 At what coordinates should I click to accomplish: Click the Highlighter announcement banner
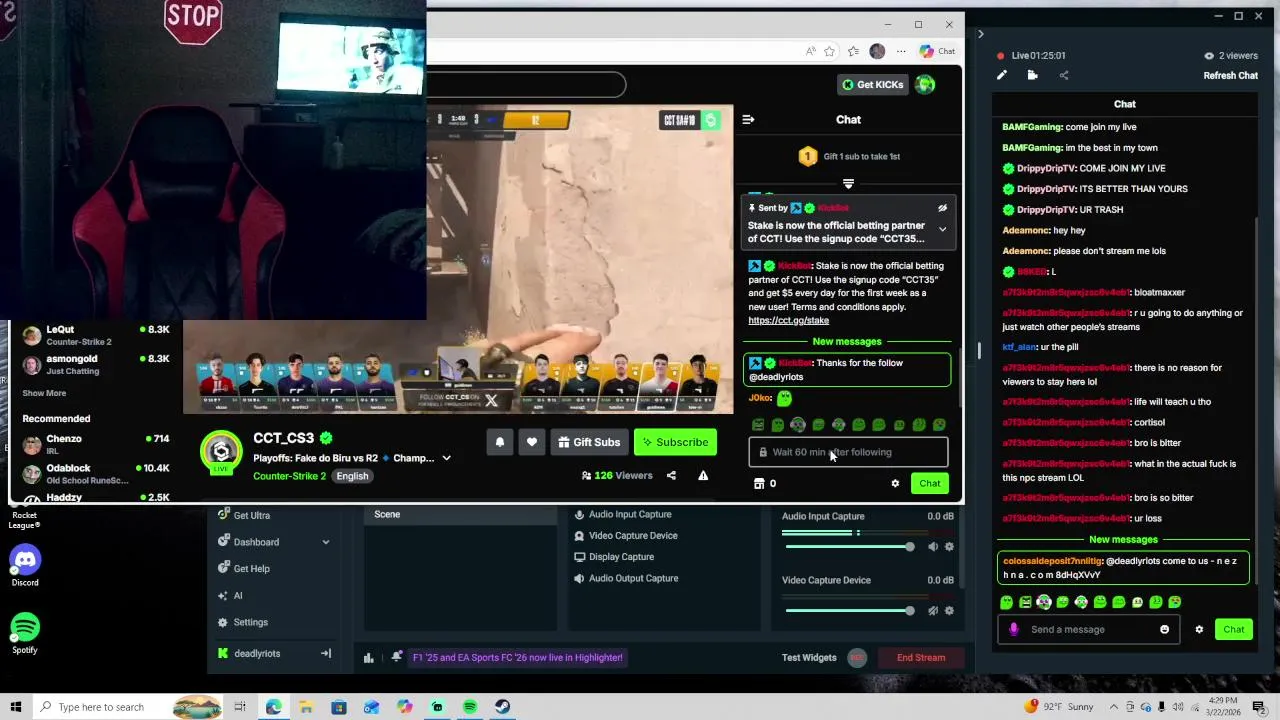[518, 658]
